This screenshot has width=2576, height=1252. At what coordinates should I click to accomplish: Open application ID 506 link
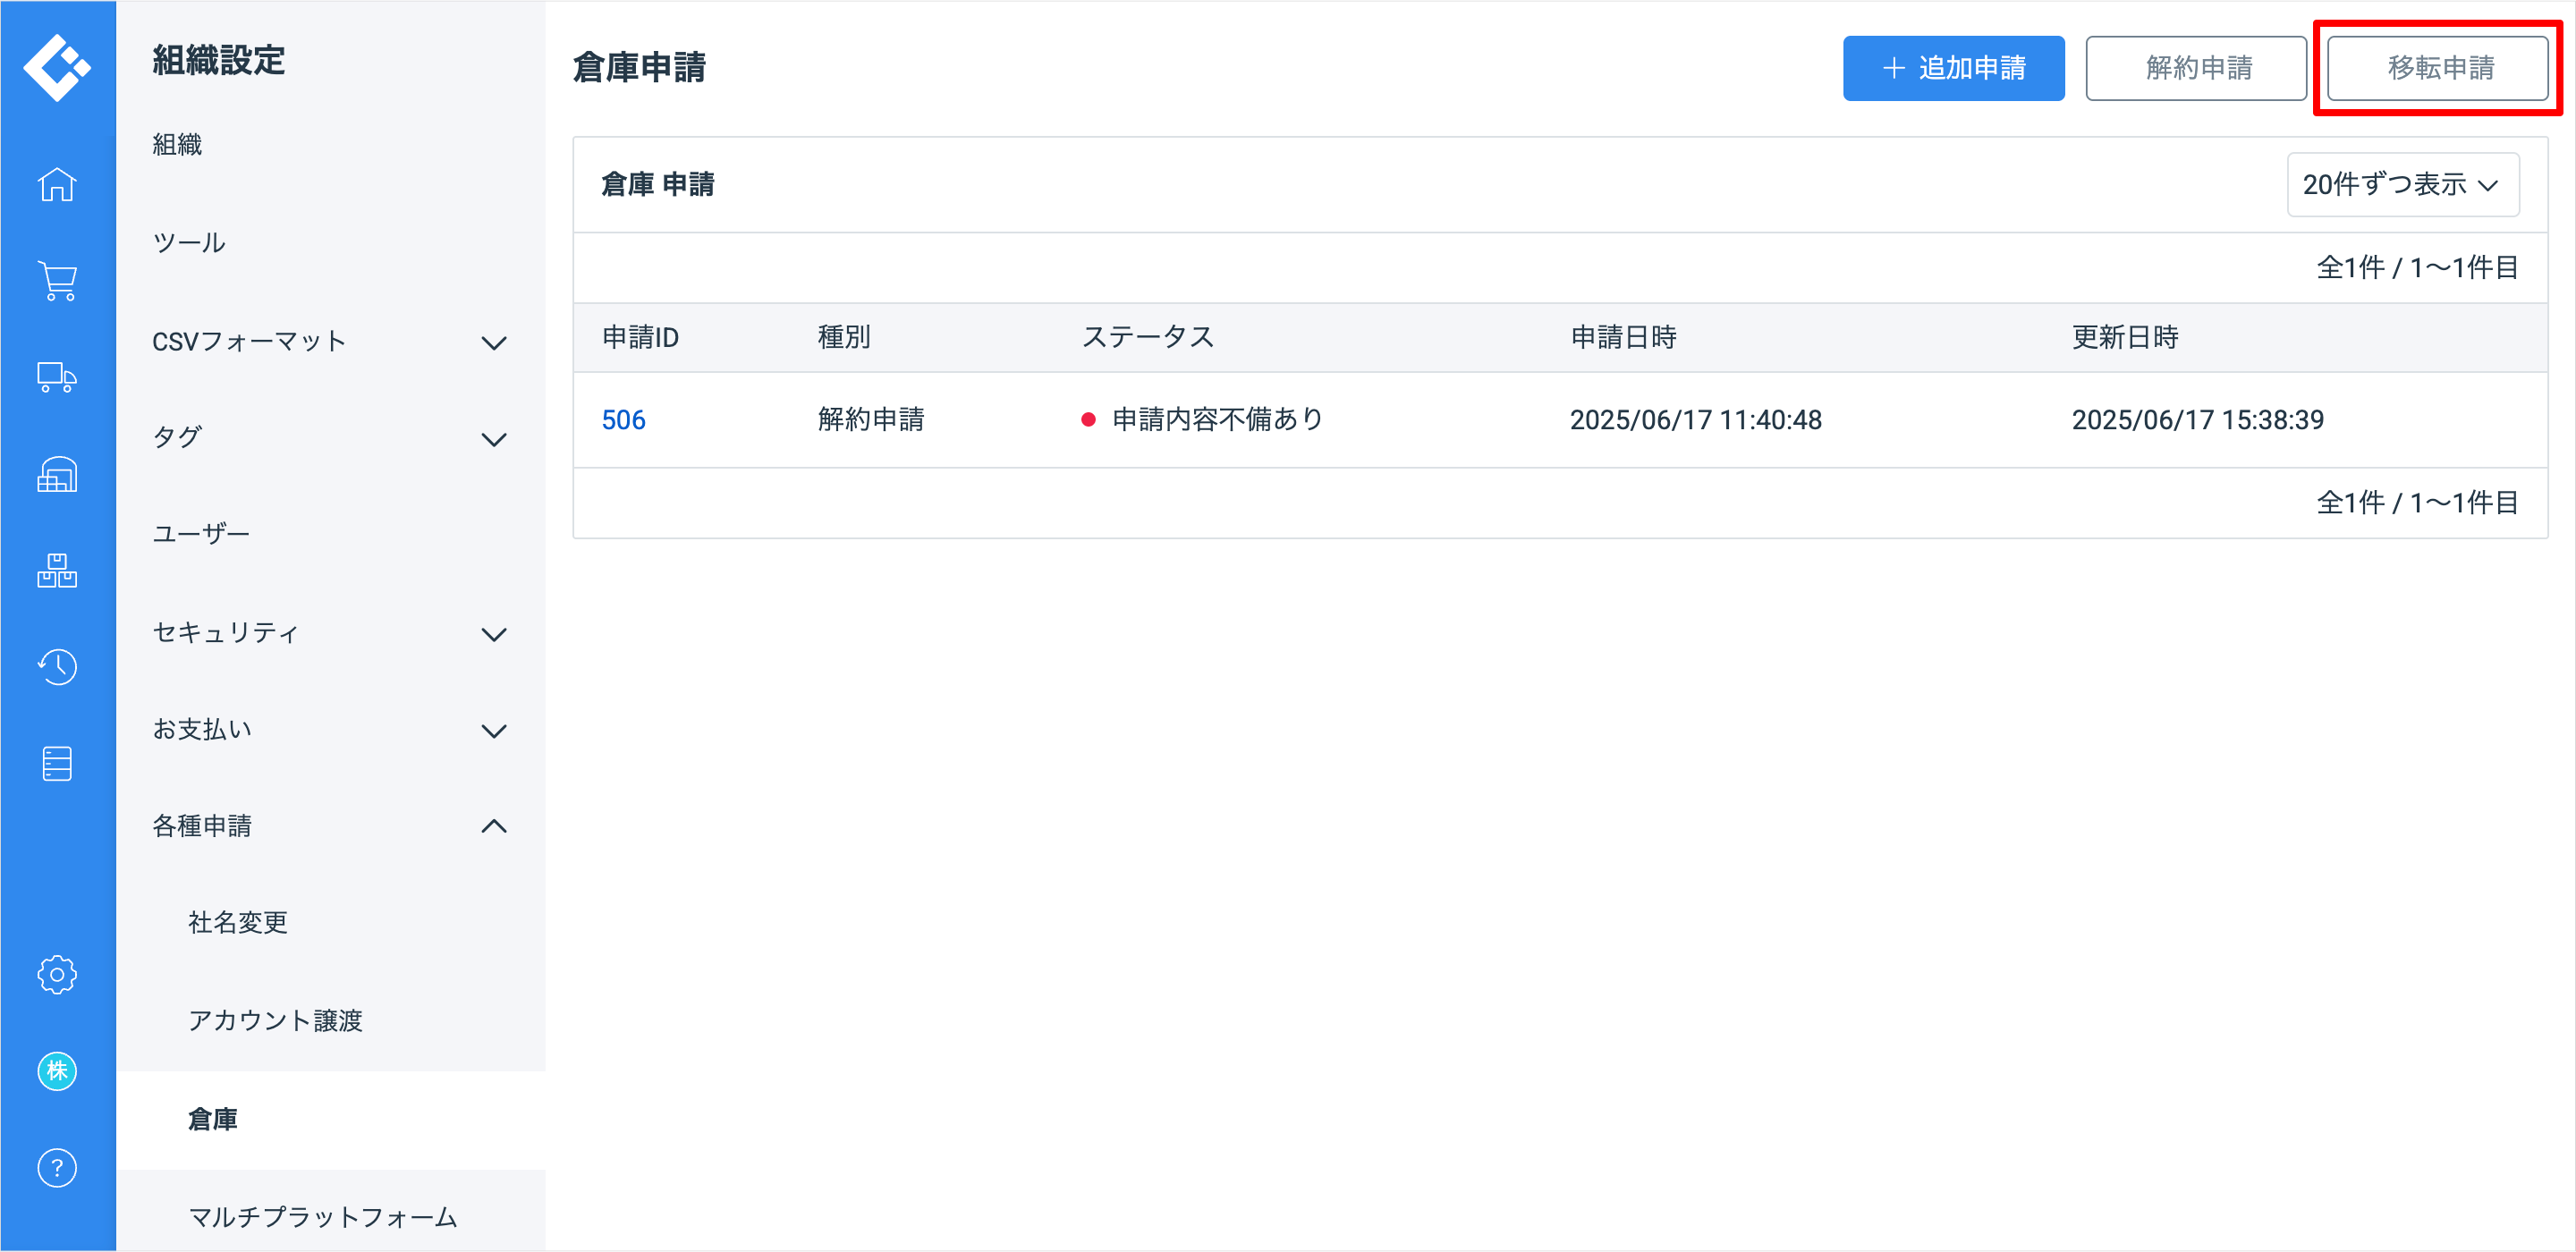(623, 420)
